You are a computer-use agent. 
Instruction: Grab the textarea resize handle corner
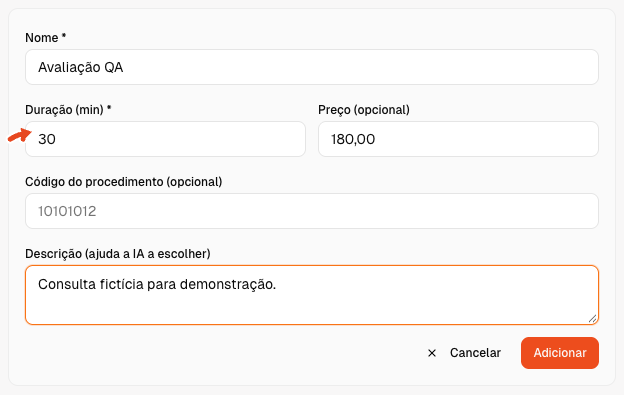tap(593, 318)
